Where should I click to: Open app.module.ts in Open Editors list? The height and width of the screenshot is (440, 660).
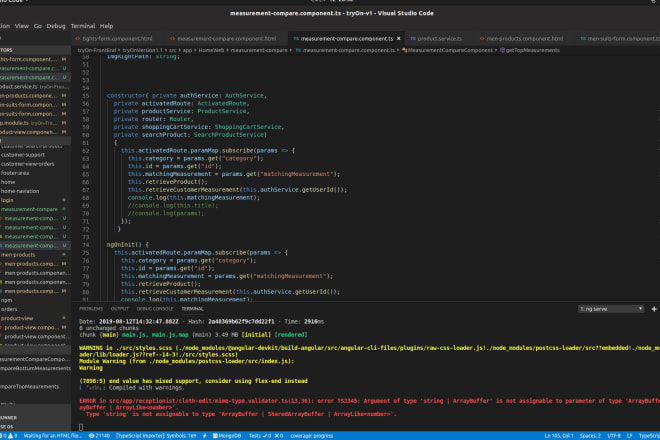click(35, 123)
